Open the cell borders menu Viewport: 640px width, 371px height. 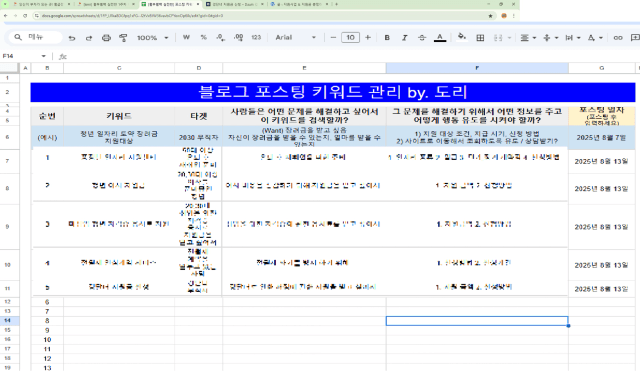480,38
